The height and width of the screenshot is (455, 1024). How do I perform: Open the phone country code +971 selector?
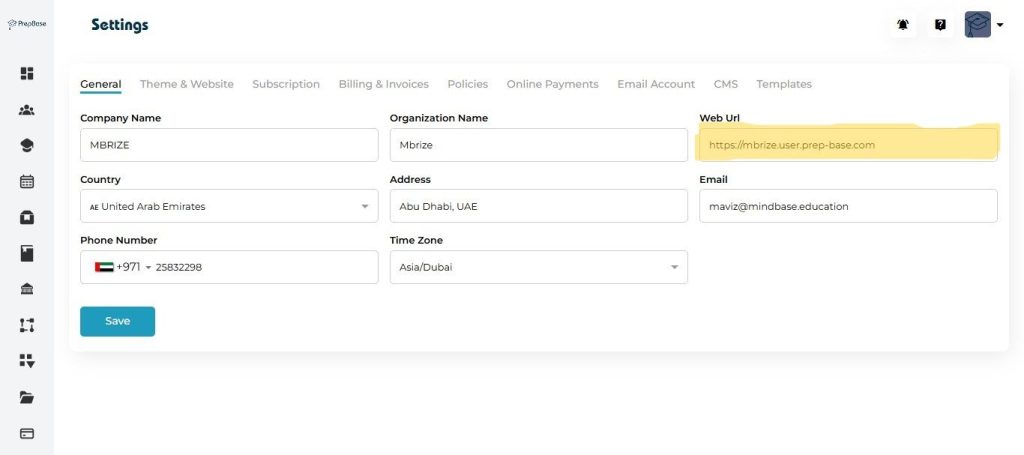pyautogui.click(x=122, y=267)
